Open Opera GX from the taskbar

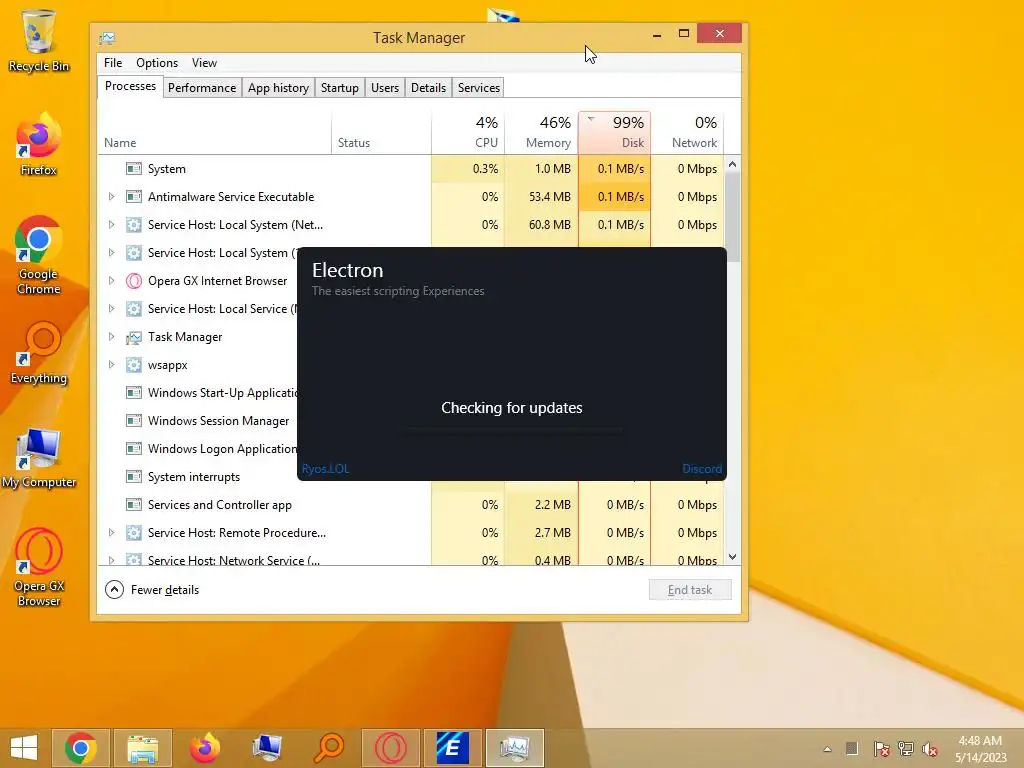(x=391, y=748)
